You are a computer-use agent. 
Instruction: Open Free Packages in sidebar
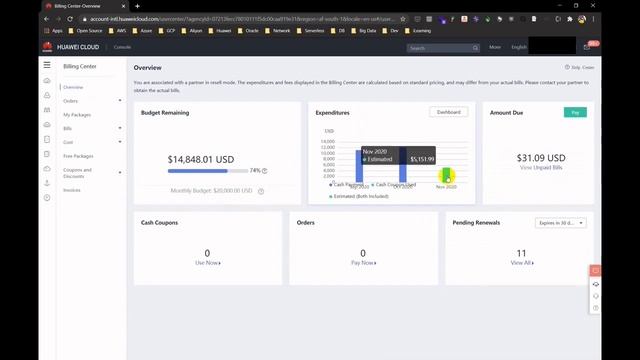click(x=78, y=156)
